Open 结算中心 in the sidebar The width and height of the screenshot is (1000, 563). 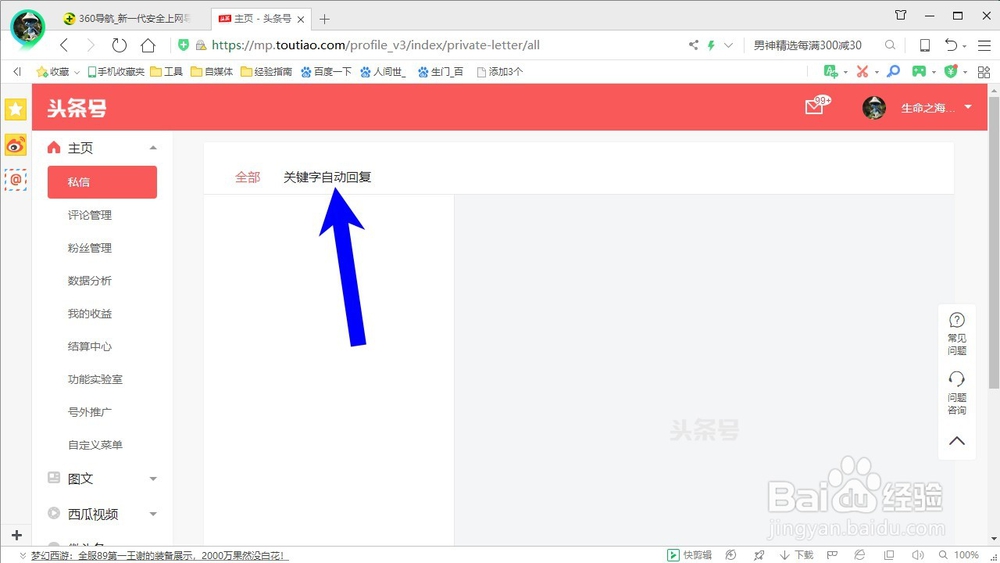point(90,346)
